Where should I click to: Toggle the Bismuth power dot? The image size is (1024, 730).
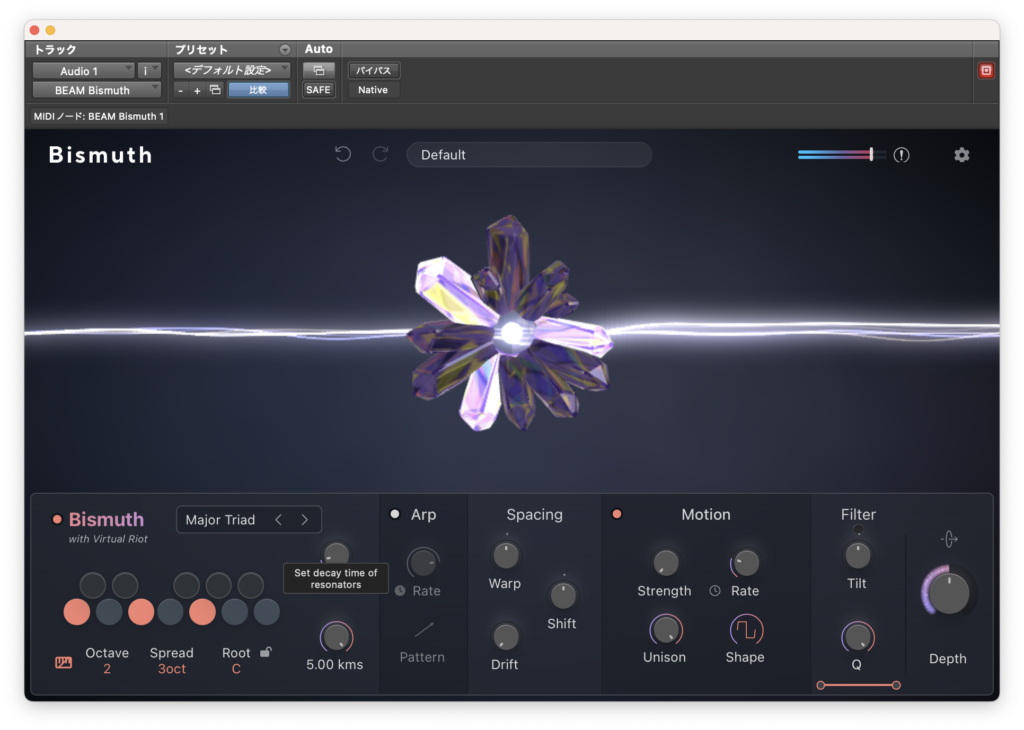pyautogui.click(x=57, y=520)
